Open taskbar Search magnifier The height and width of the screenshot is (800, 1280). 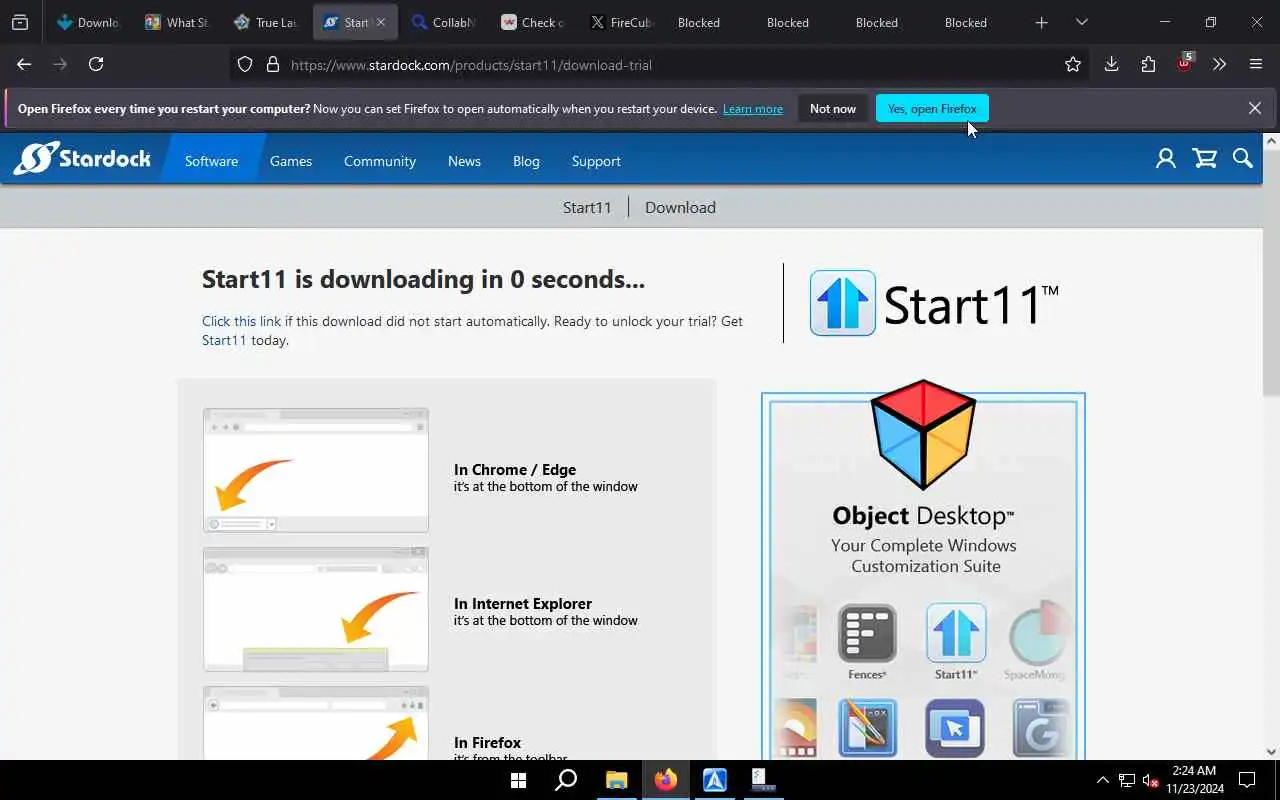566,780
